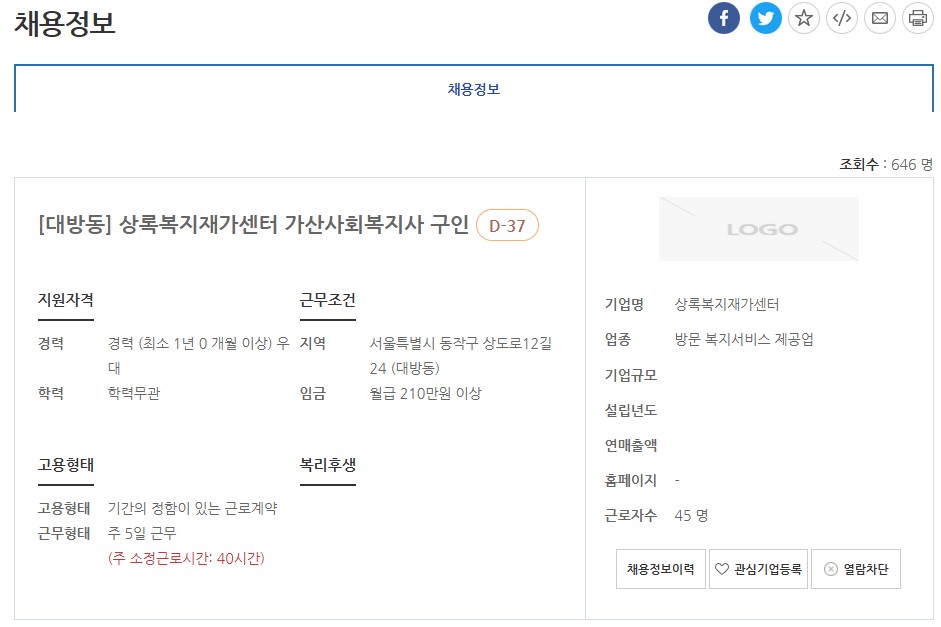
Task: Select the 학력무관 education value
Action: coord(134,393)
